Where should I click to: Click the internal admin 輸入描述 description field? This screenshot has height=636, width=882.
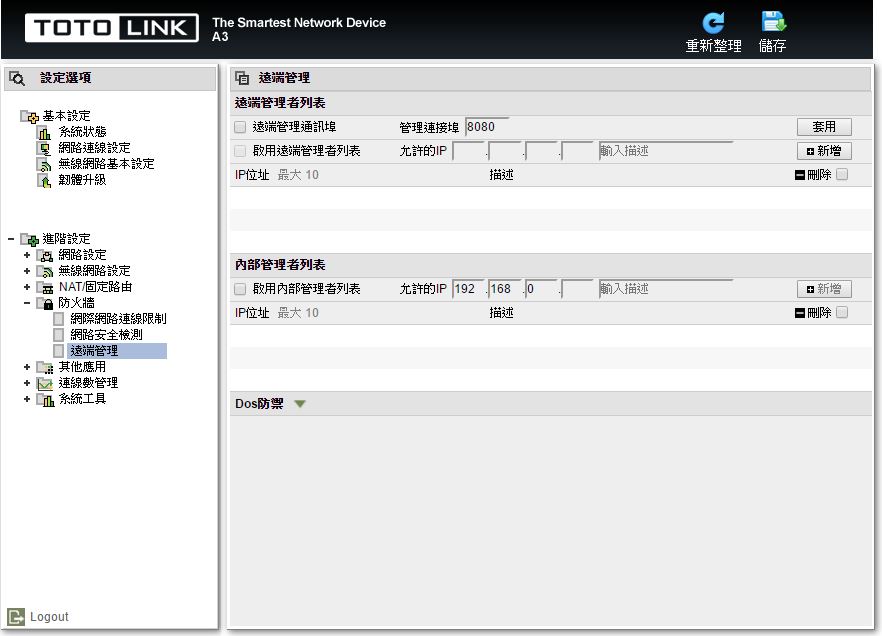pos(665,289)
